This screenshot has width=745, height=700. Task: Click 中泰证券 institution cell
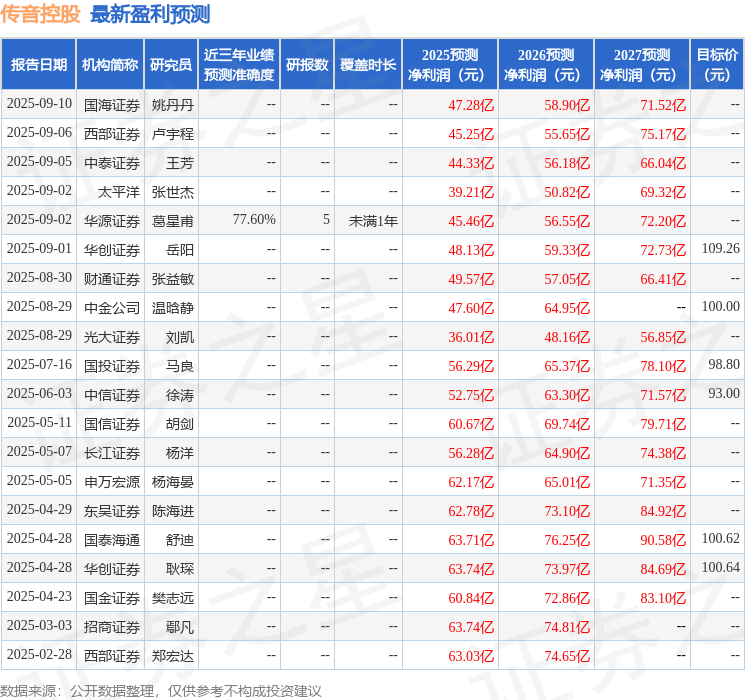point(112,163)
